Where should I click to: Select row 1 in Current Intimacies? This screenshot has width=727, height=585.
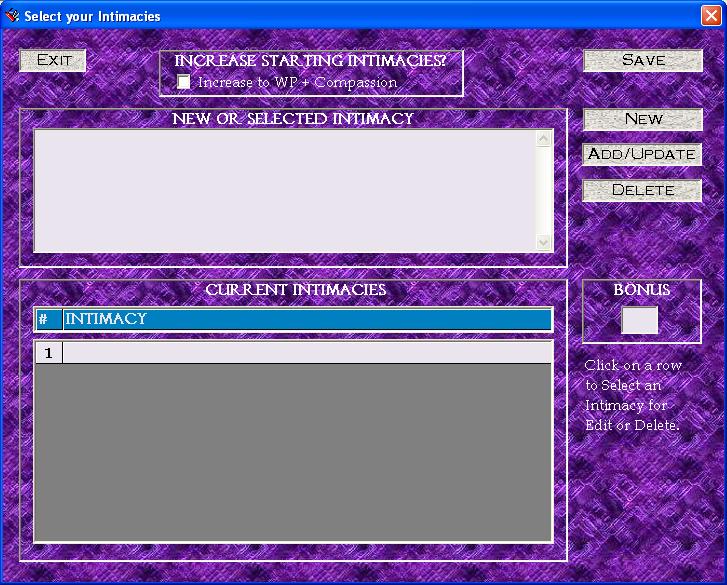(x=49, y=353)
